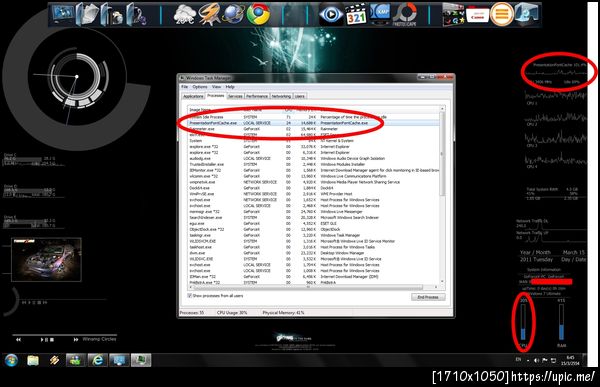
Task: Launch Winamp from the top dock
Action: [x=209, y=15]
